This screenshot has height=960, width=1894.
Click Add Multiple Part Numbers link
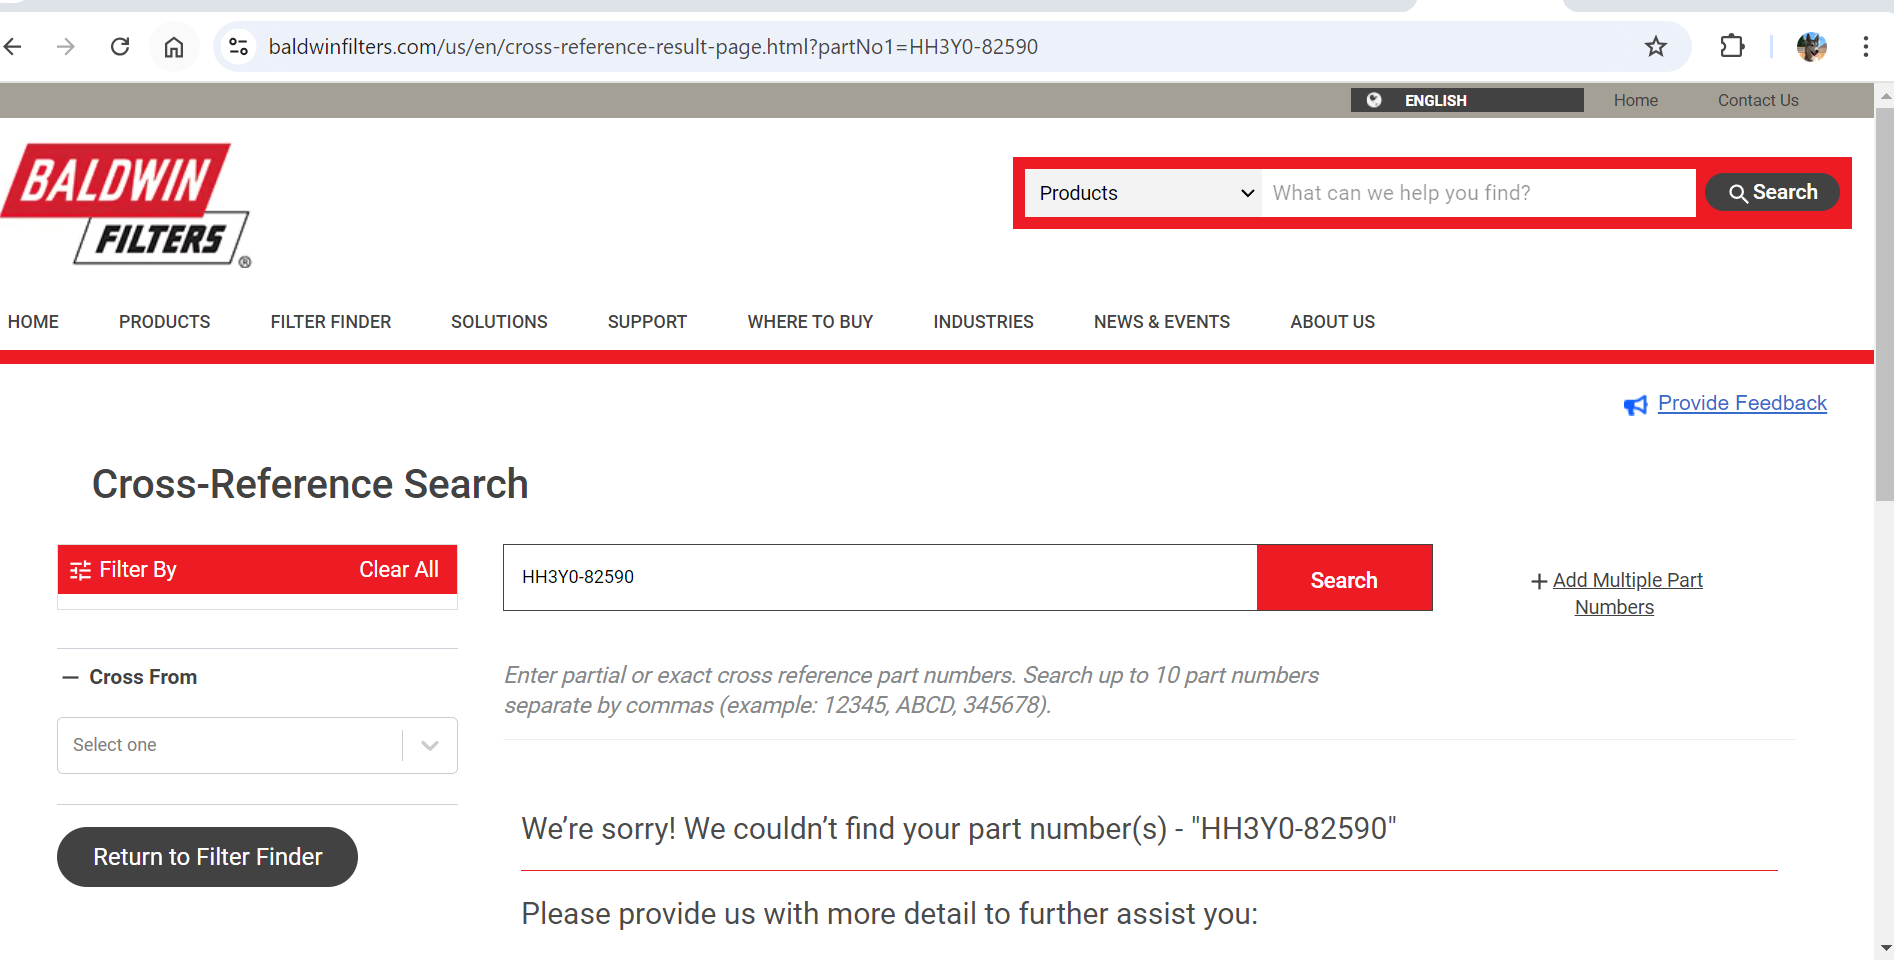1627,594
